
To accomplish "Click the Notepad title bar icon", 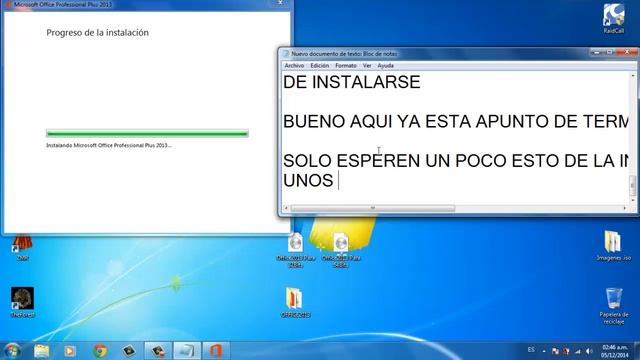I will 286,54.
